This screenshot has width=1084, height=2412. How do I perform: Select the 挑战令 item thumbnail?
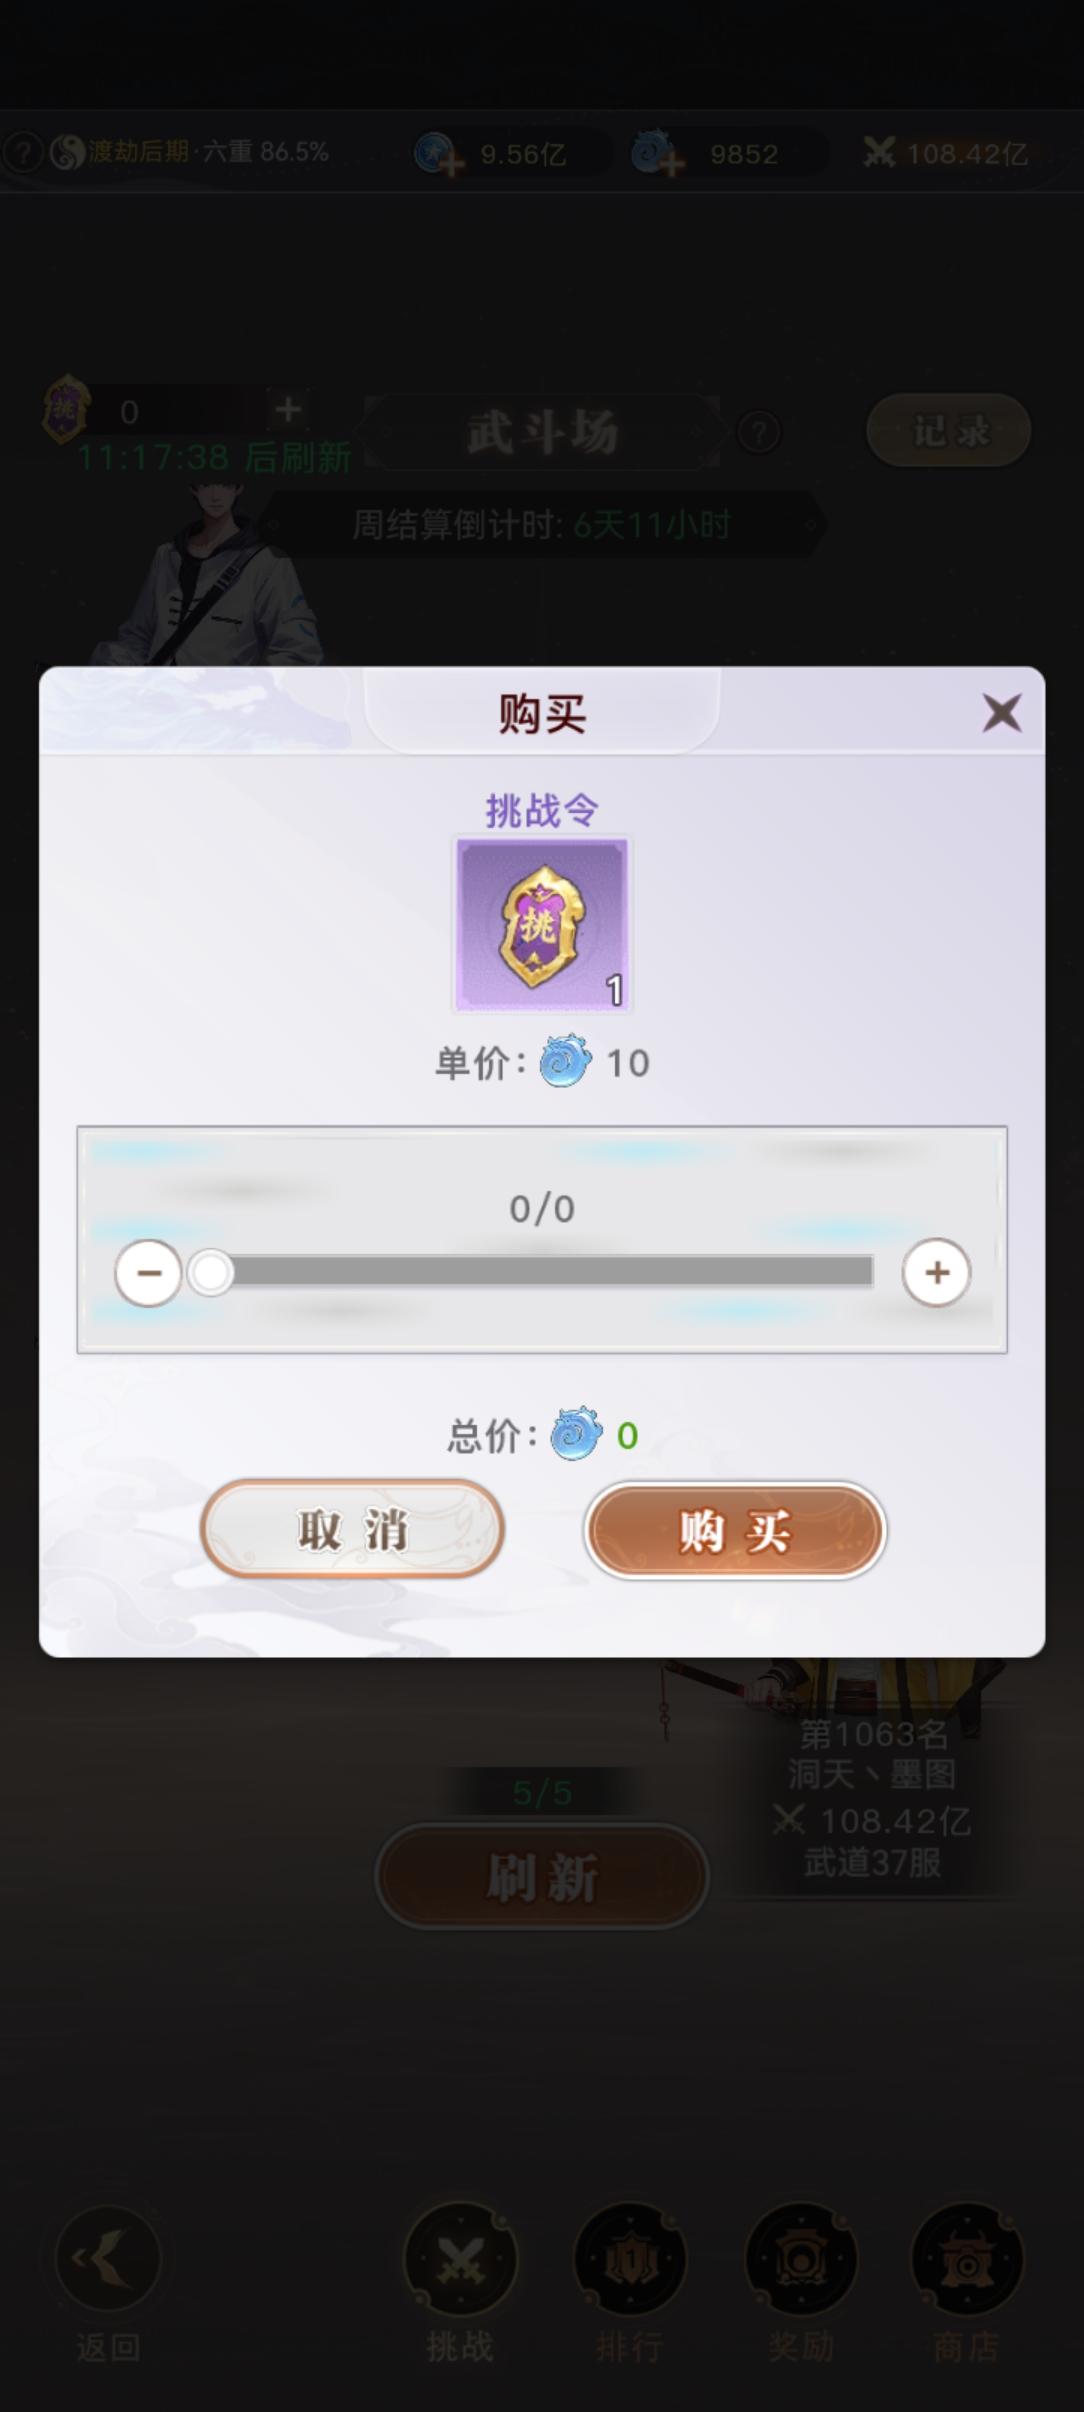point(542,924)
